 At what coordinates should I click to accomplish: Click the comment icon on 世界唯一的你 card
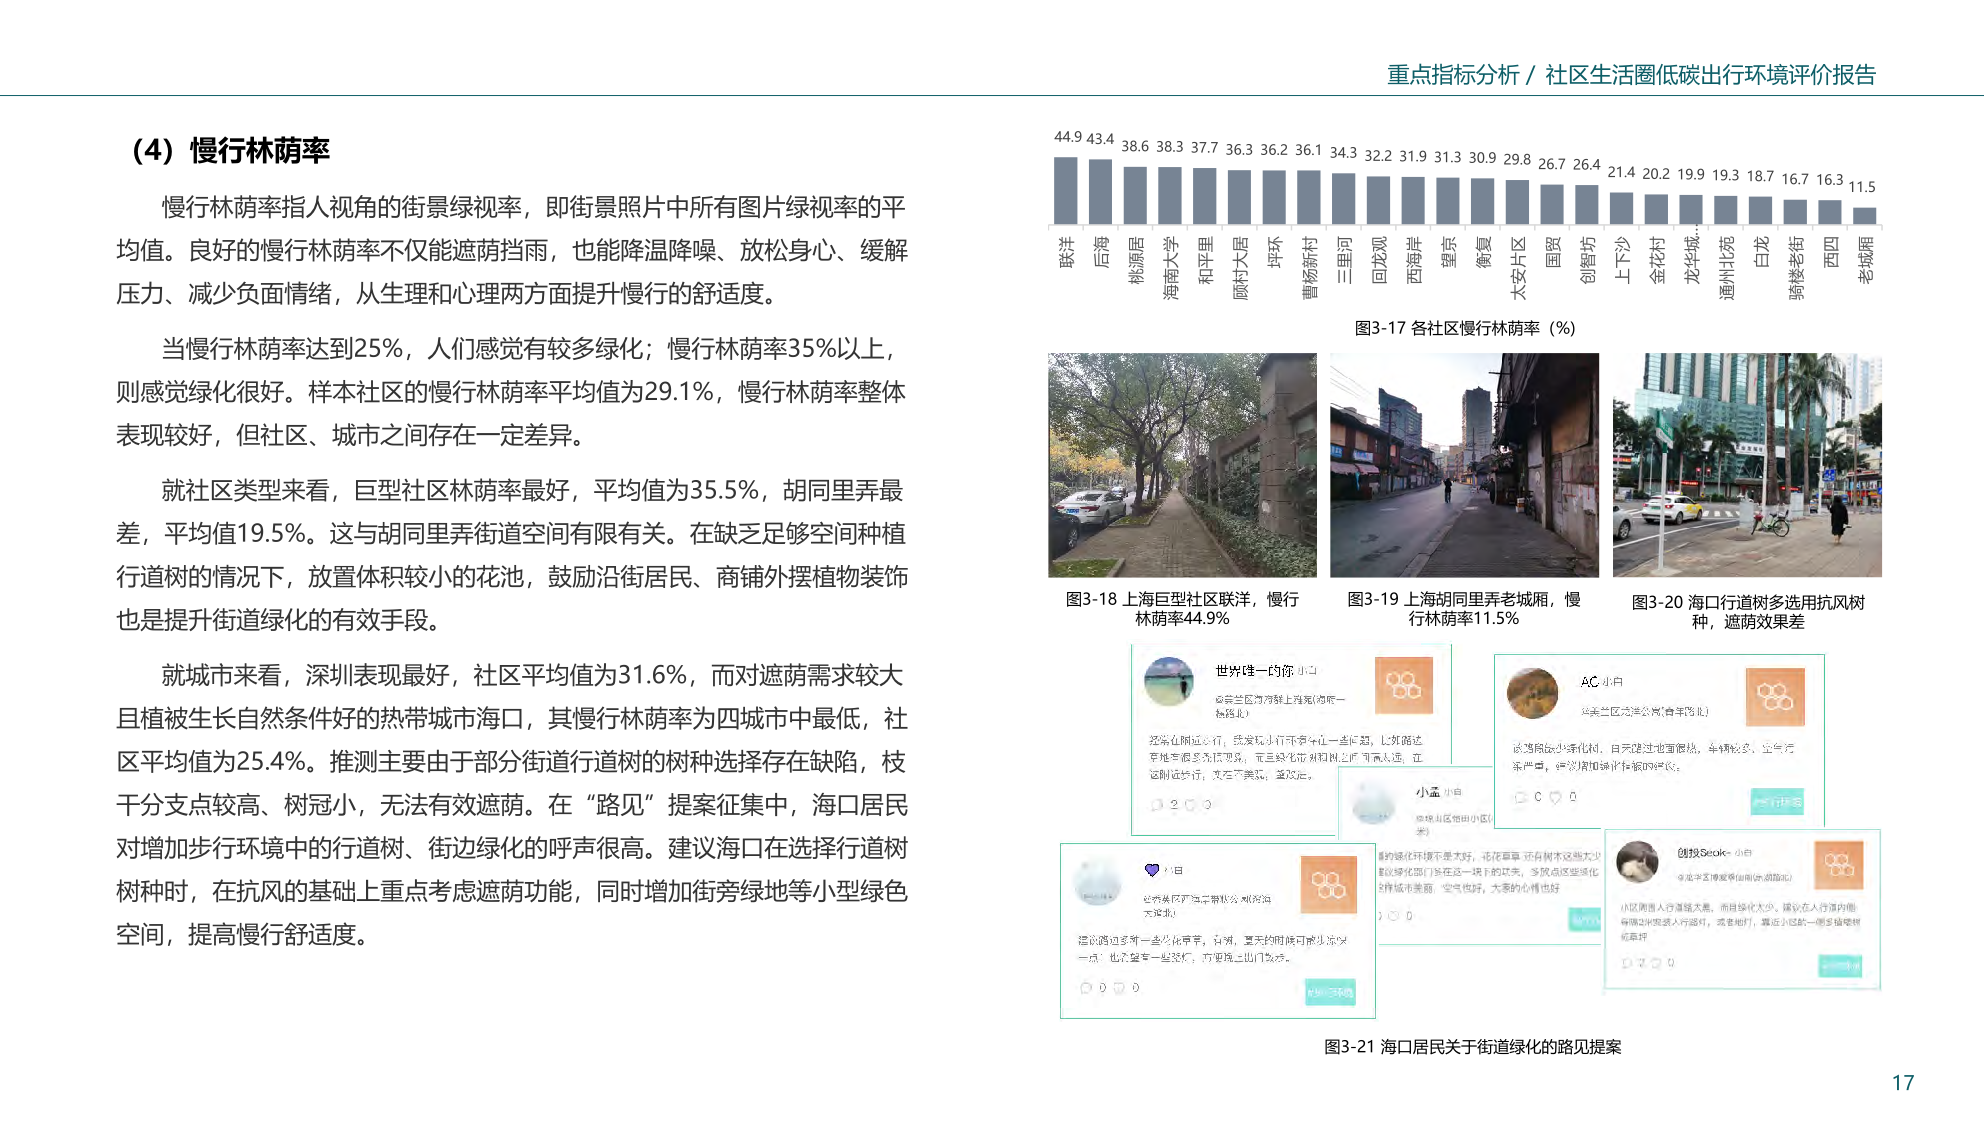tap(1157, 804)
